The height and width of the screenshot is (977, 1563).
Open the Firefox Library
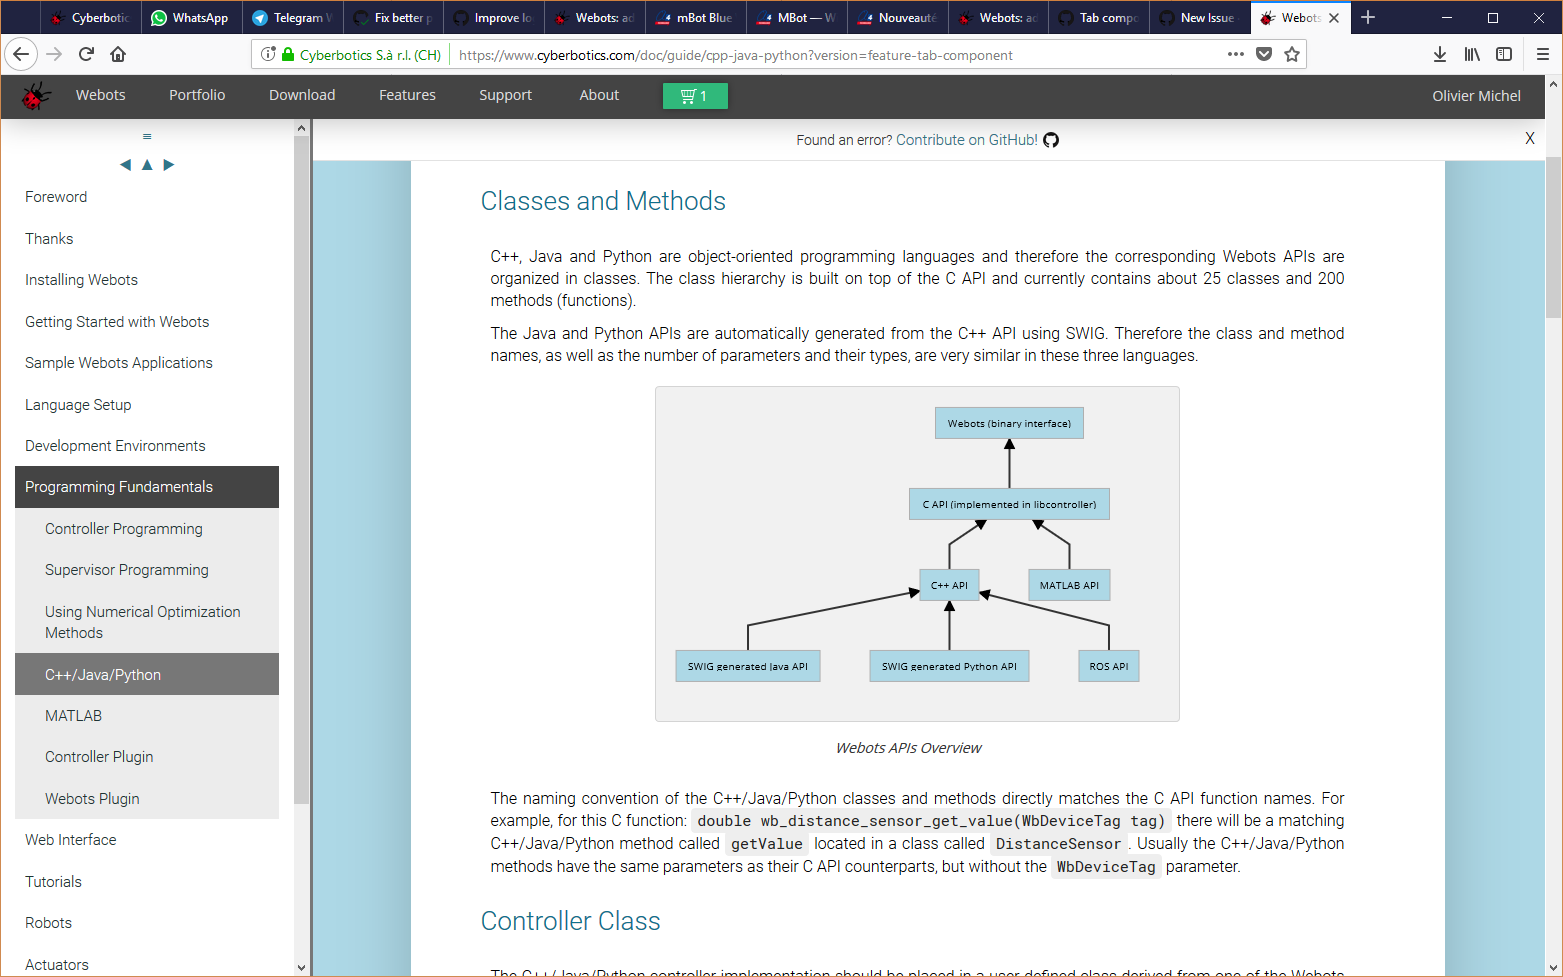(1471, 54)
